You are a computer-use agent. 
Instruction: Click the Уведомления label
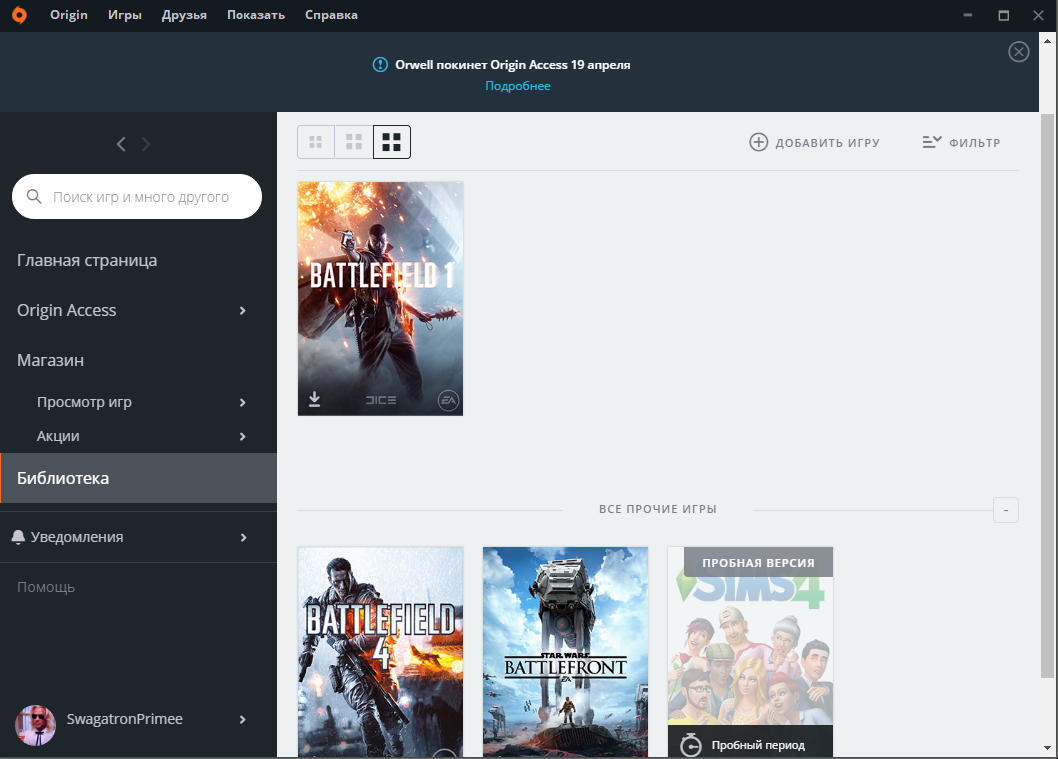pyautogui.click(x=77, y=537)
